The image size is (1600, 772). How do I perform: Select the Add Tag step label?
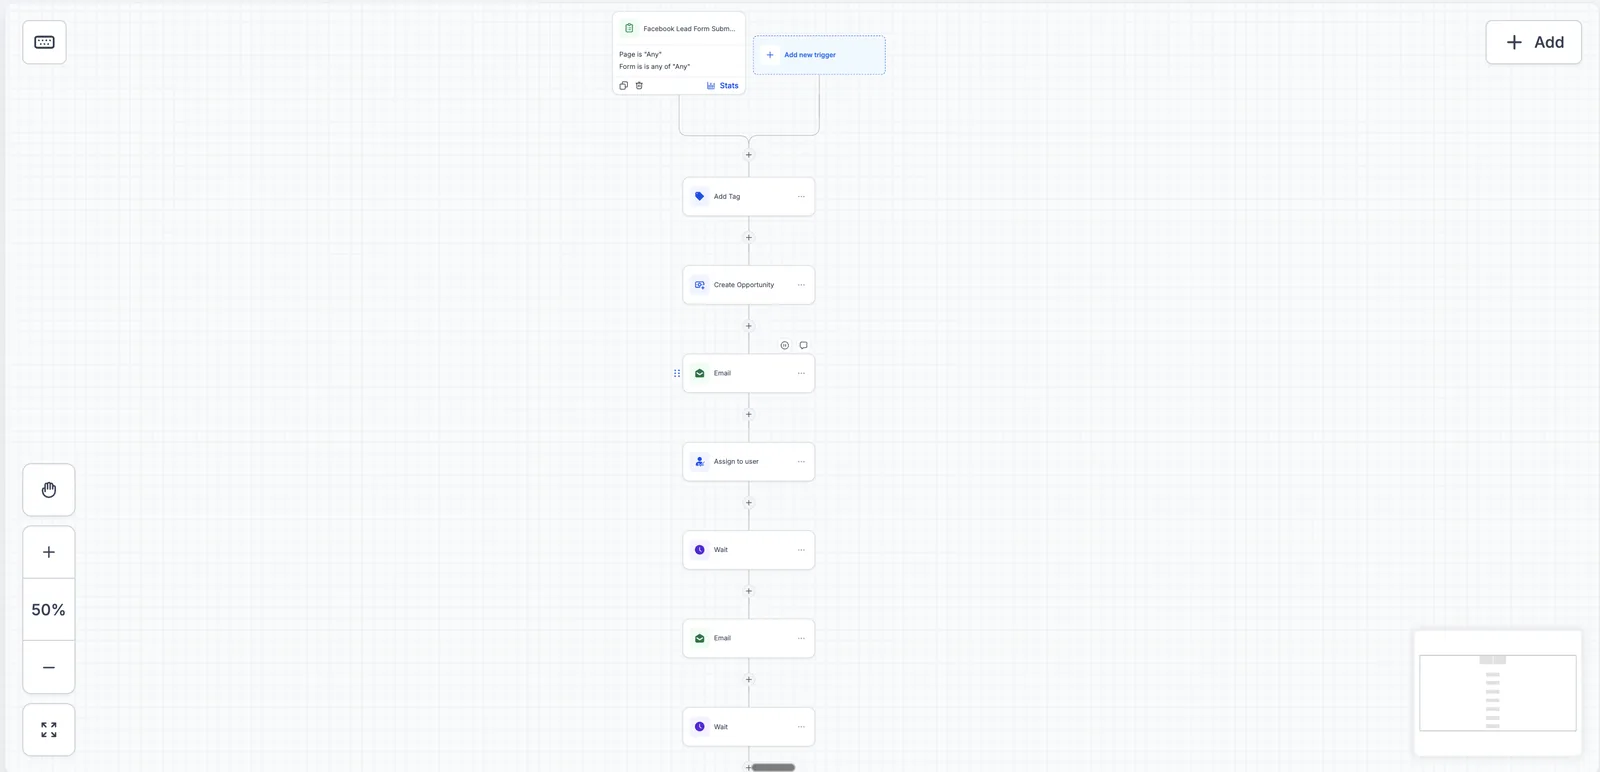[x=727, y=197]
